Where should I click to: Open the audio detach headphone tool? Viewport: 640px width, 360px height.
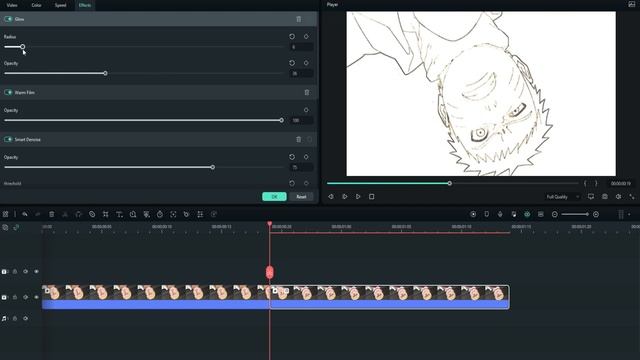[78, 214]
